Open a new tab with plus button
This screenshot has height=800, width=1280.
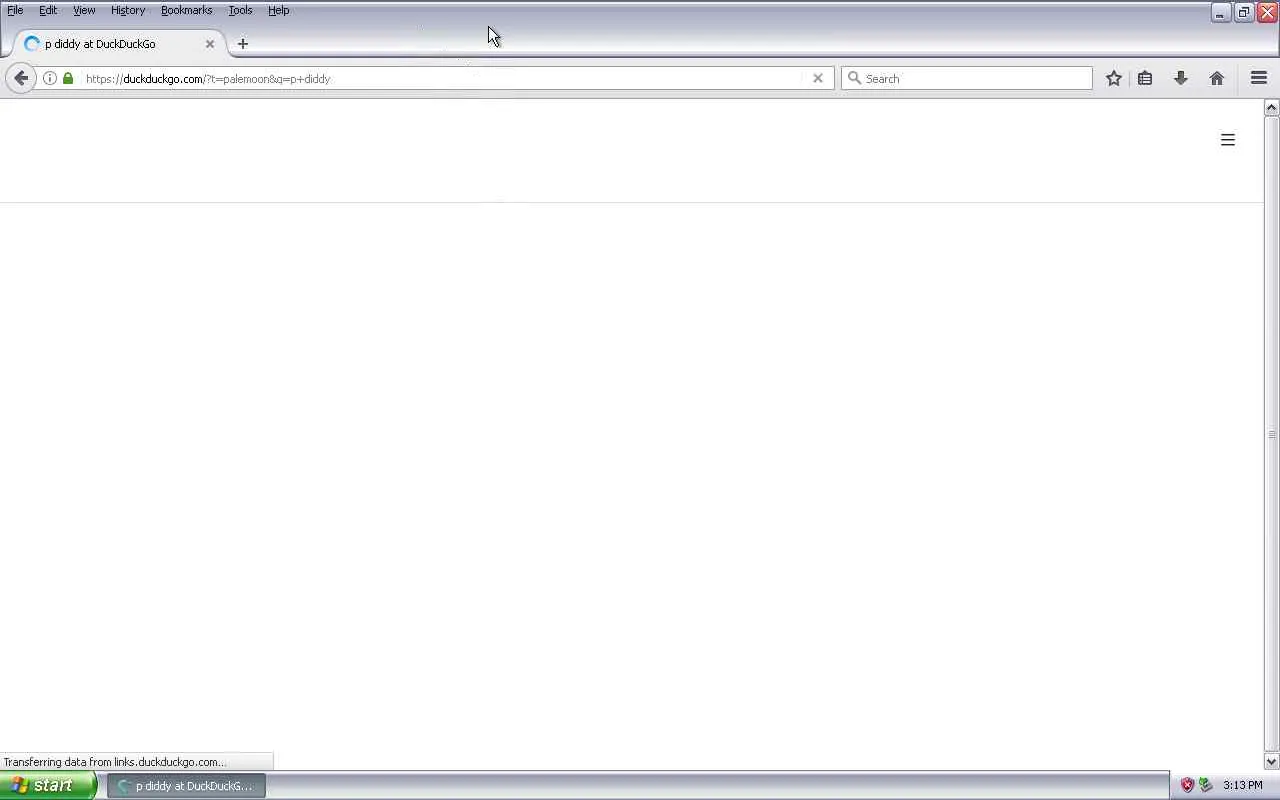[243, 44]
